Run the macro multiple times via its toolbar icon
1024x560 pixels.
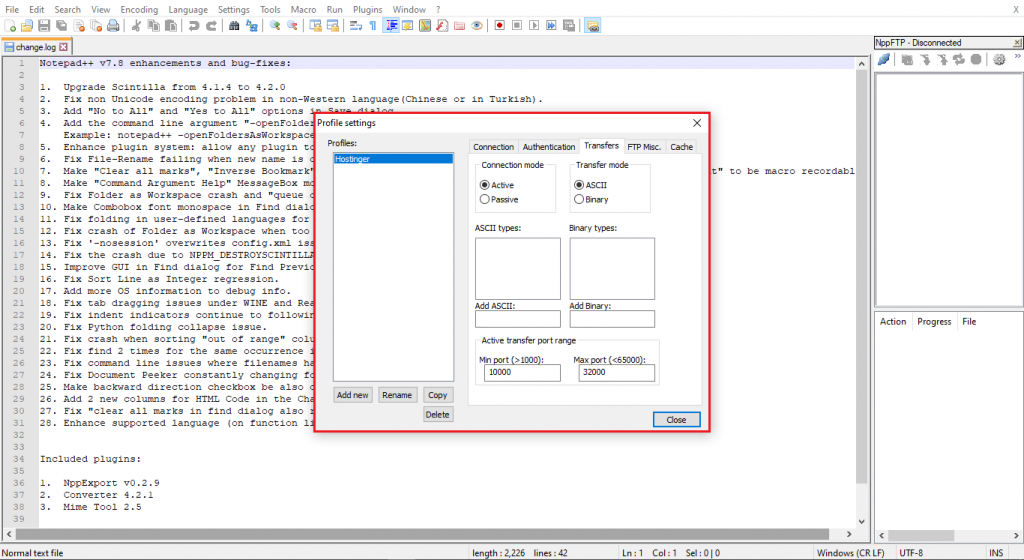point(551,25)
